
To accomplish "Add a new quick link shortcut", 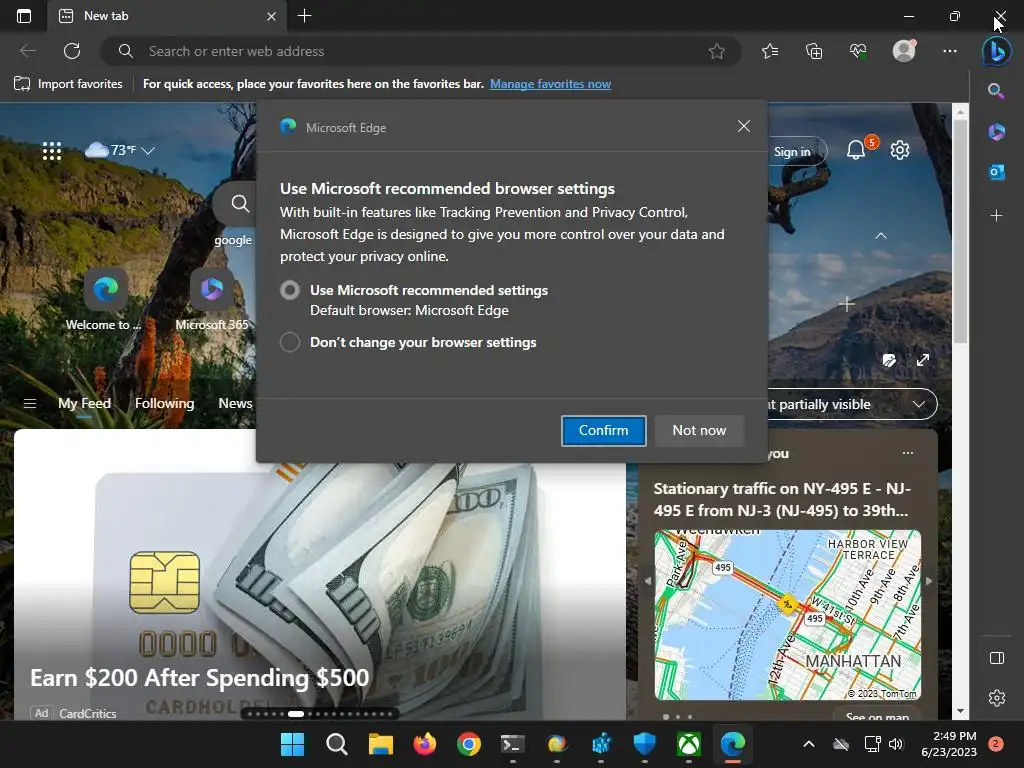I will click(x=846, y=304).
